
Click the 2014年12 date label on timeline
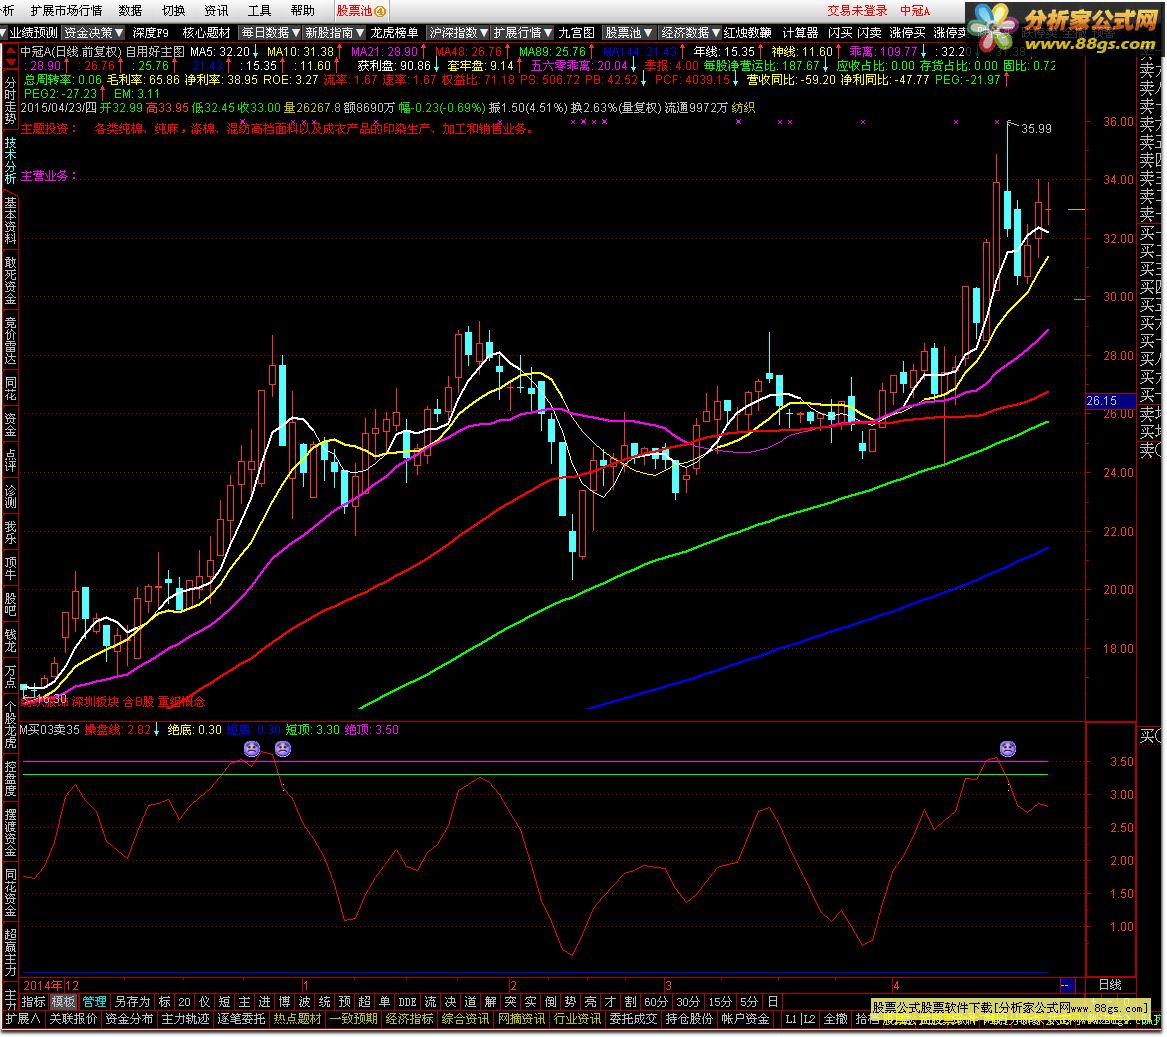click(x=51, y=985)
